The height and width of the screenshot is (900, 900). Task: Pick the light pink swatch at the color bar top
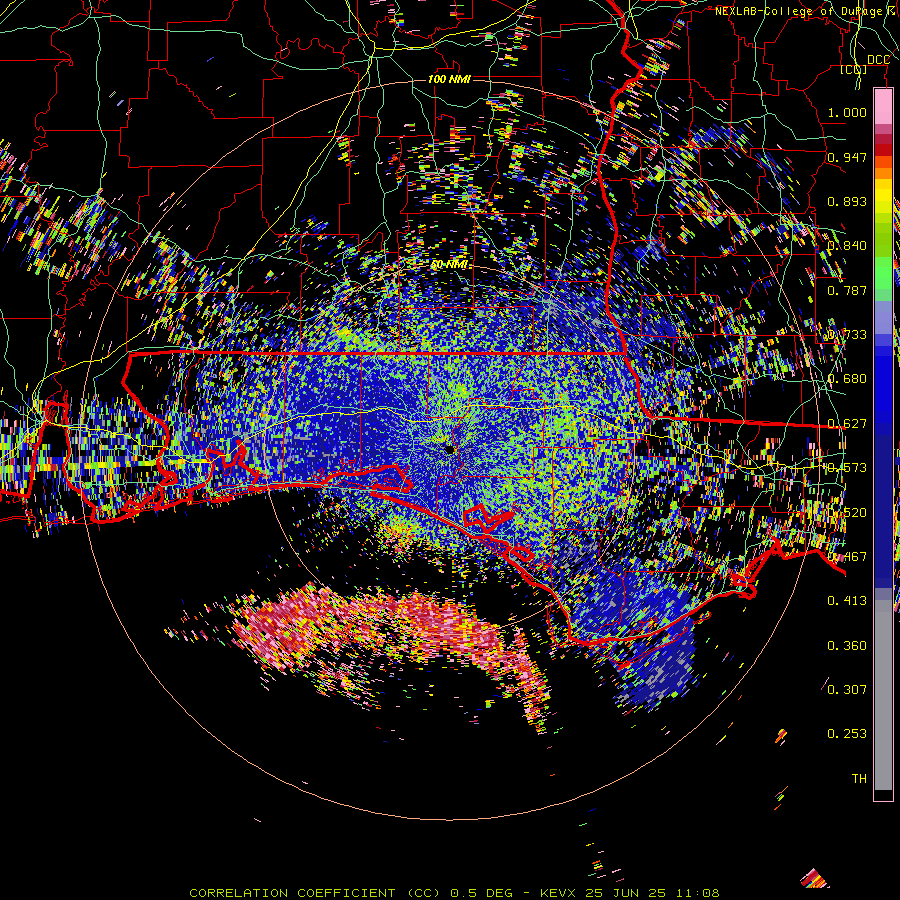coord(883,107)
